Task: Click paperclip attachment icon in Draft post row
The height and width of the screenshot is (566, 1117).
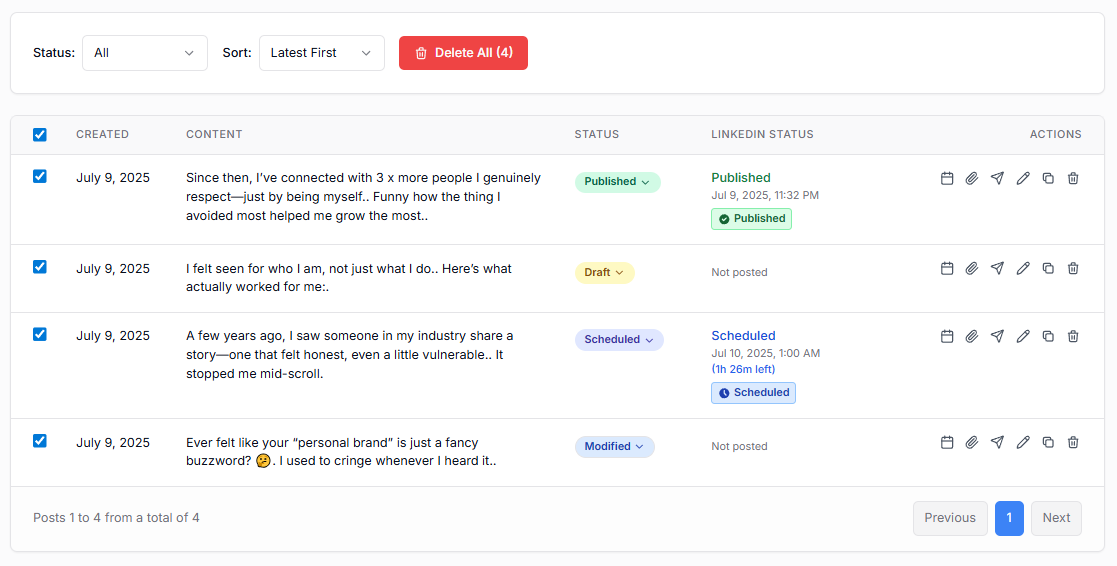Action: [x=972, y=268]
